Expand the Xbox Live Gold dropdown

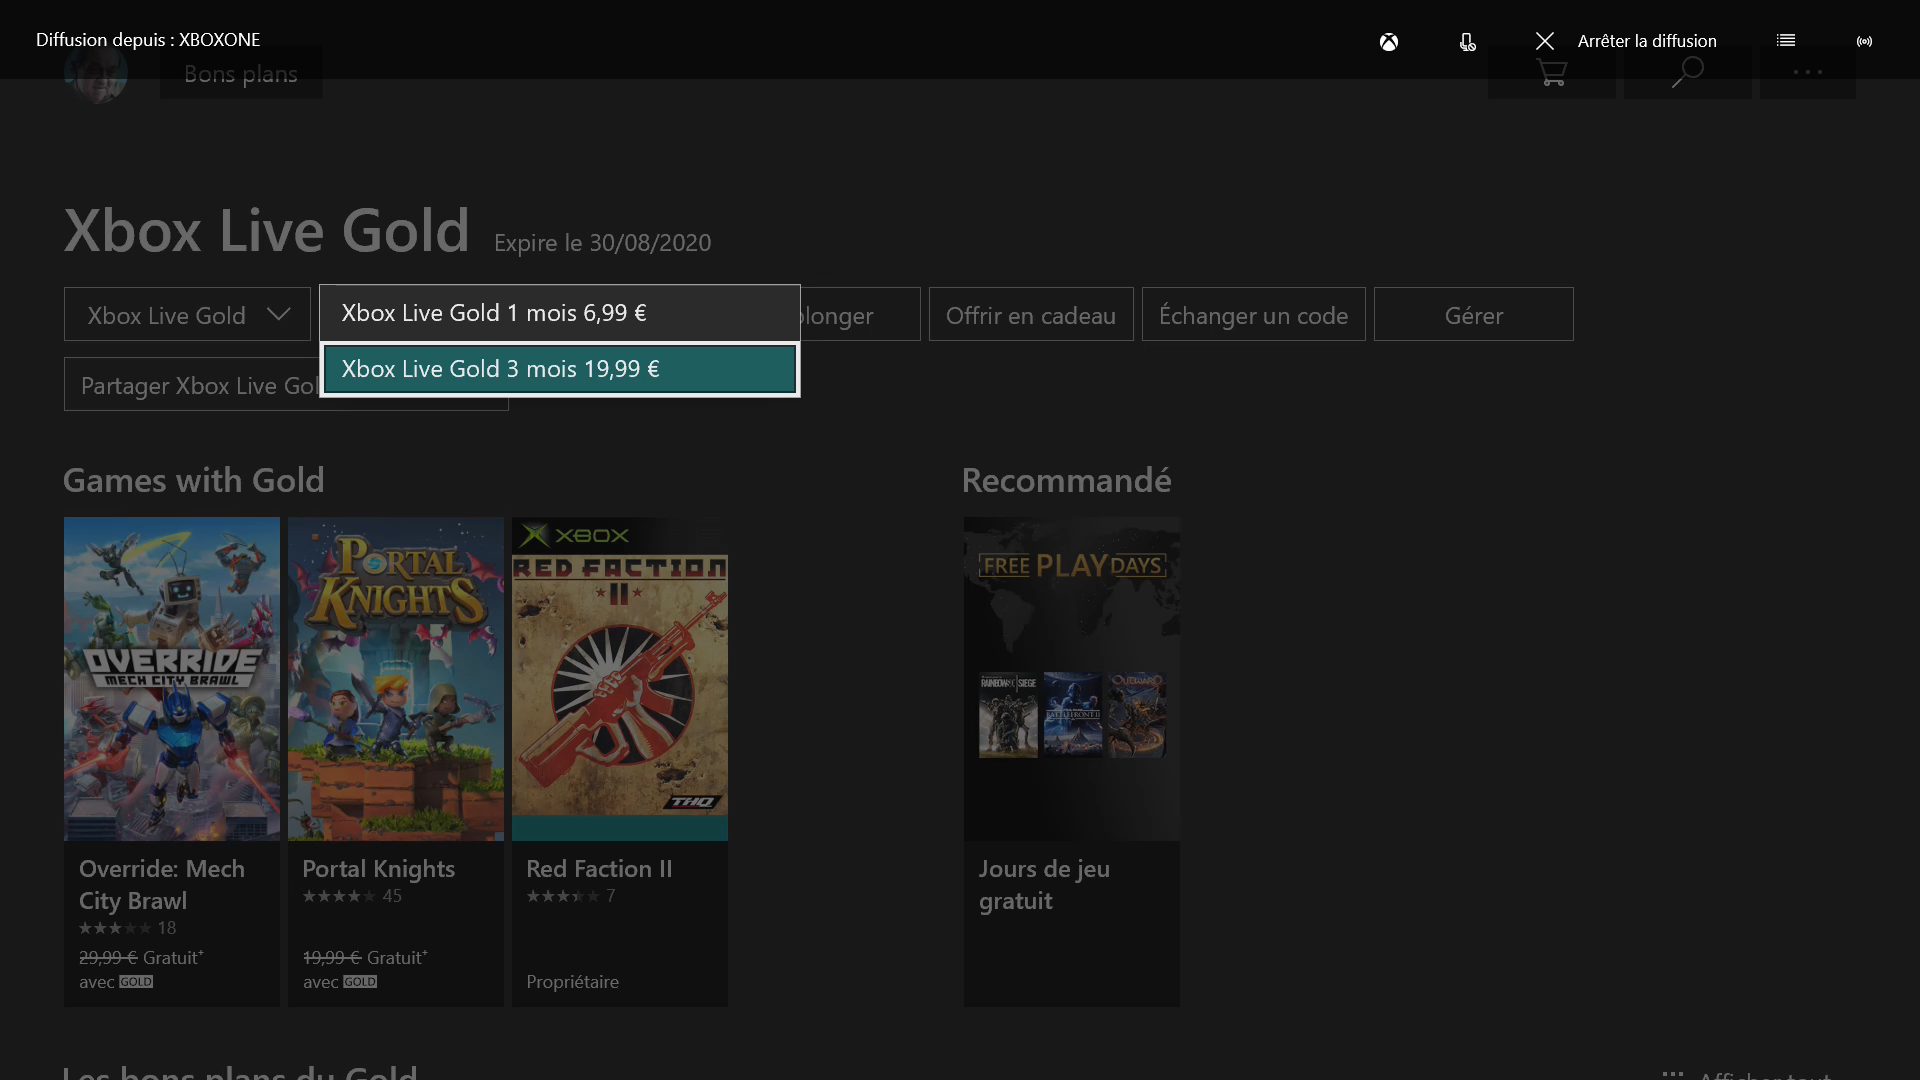tap(187, 315)
